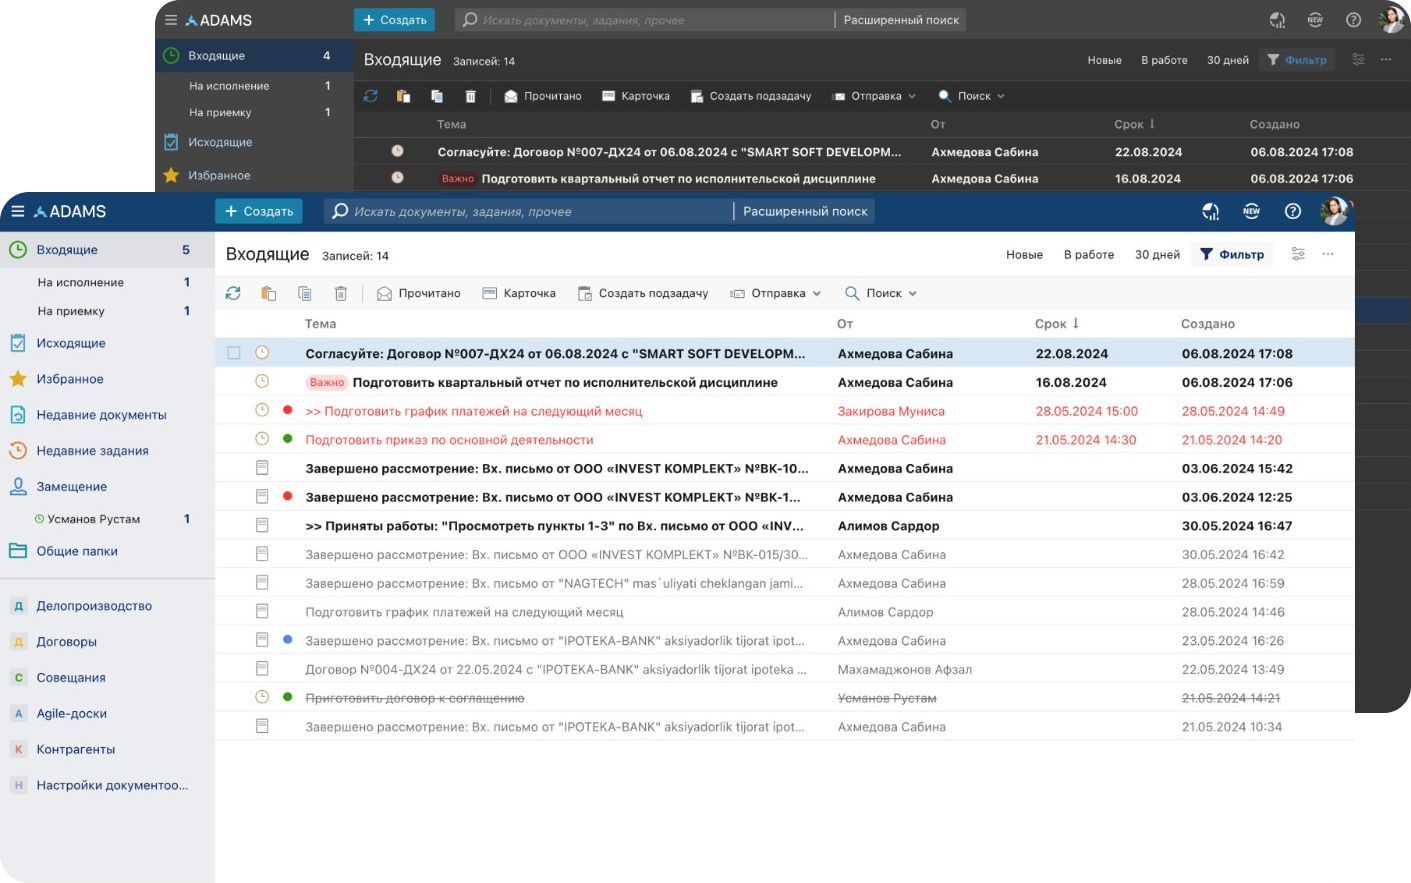1411x883 pixels.
Task: Open Недавние документы in the sidebar
Action: [101, 415]
